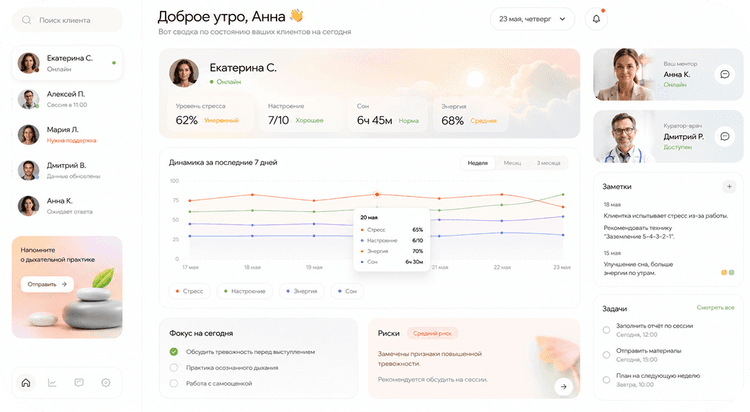The height and width of the screenshot is (412, 750).
Task: Click the Сон 6ч 45м stat card
Action: pos(387,114)
